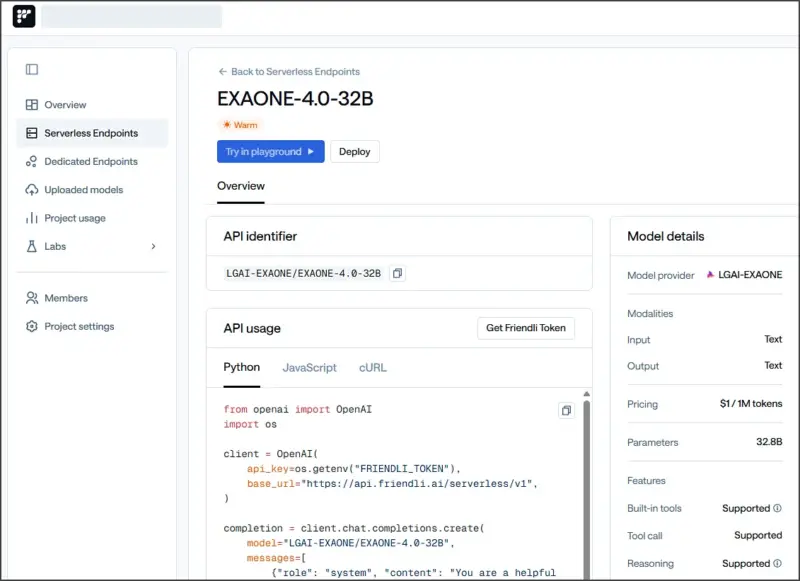800x581 pixels.
Task: Click Try in playground button
Action: [270, 151]
